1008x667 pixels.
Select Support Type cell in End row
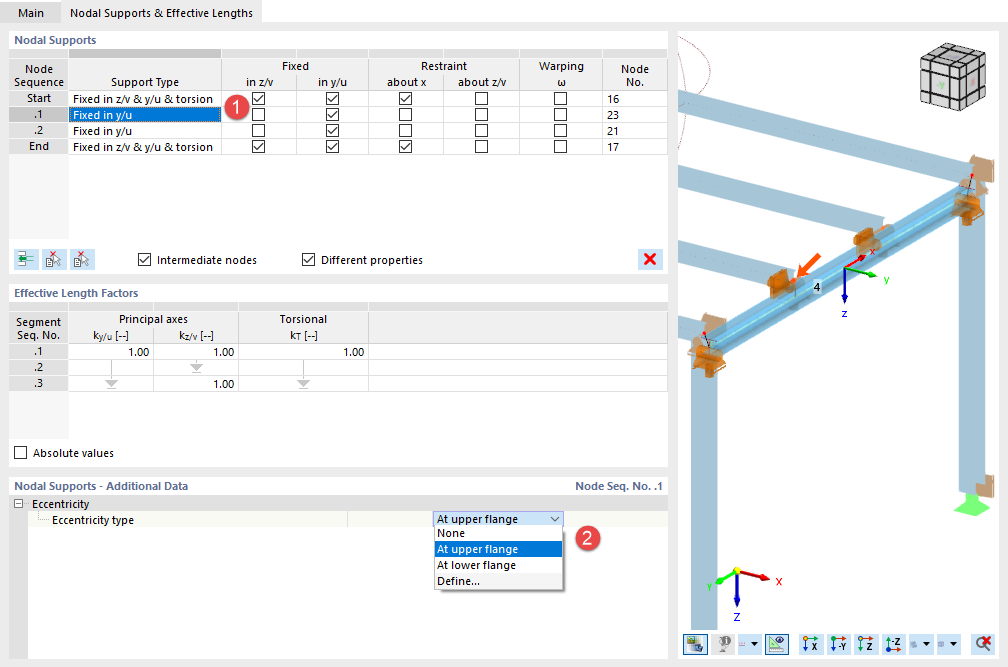point(145,147)
